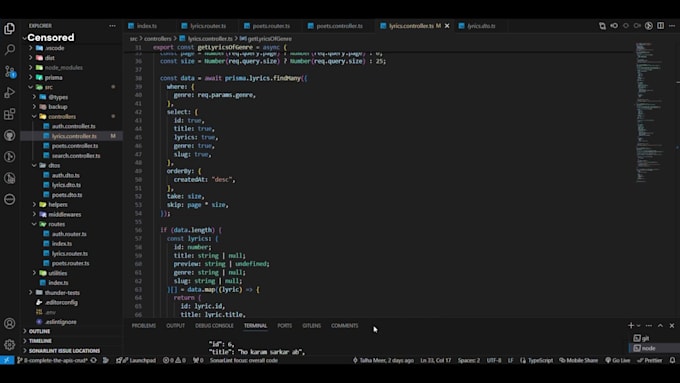680x383 pixels.
Task: Open editor more actions ellipsis
Action: (x=672, y=26)
